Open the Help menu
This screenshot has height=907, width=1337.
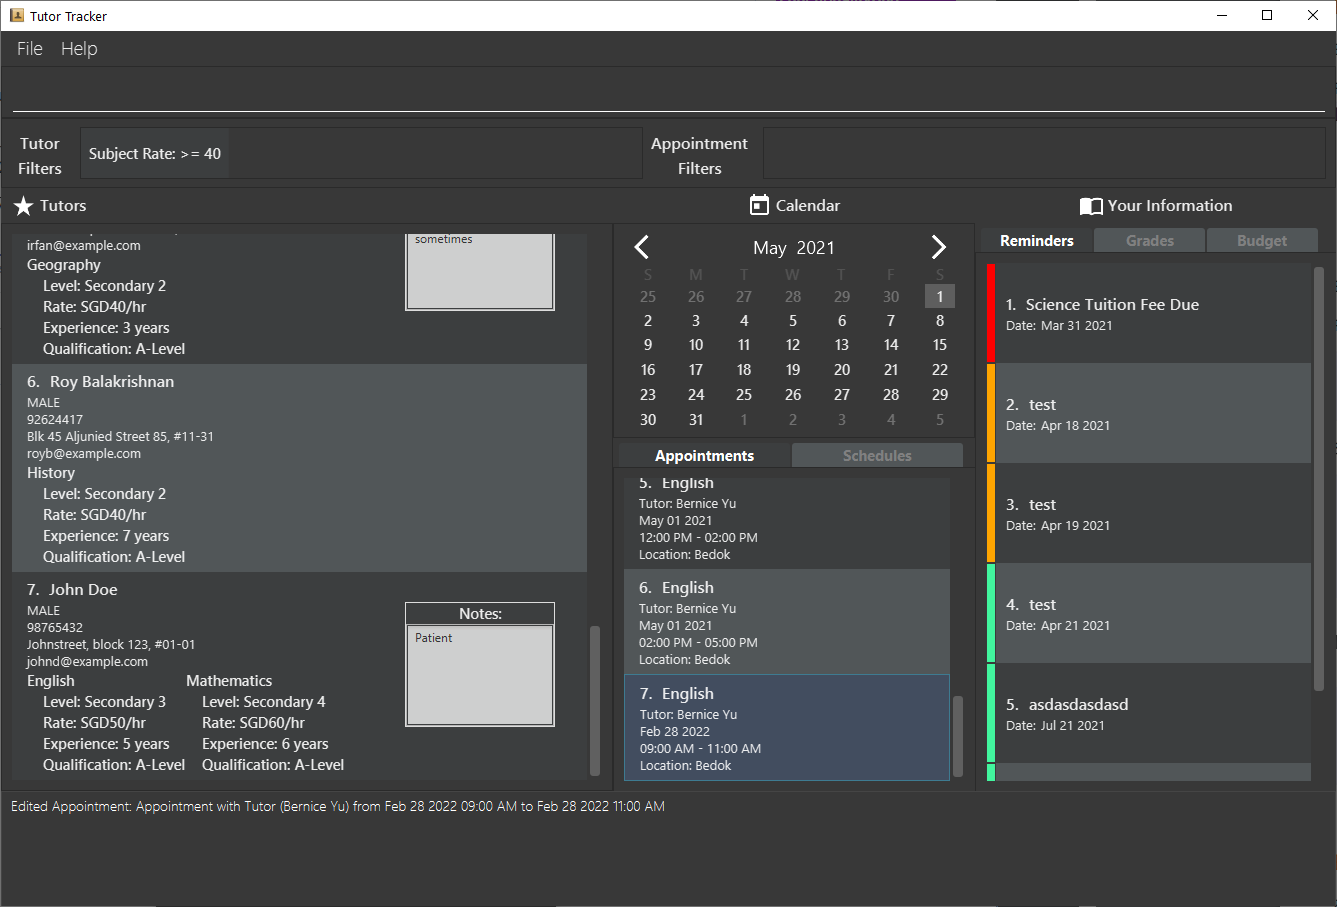79,49
